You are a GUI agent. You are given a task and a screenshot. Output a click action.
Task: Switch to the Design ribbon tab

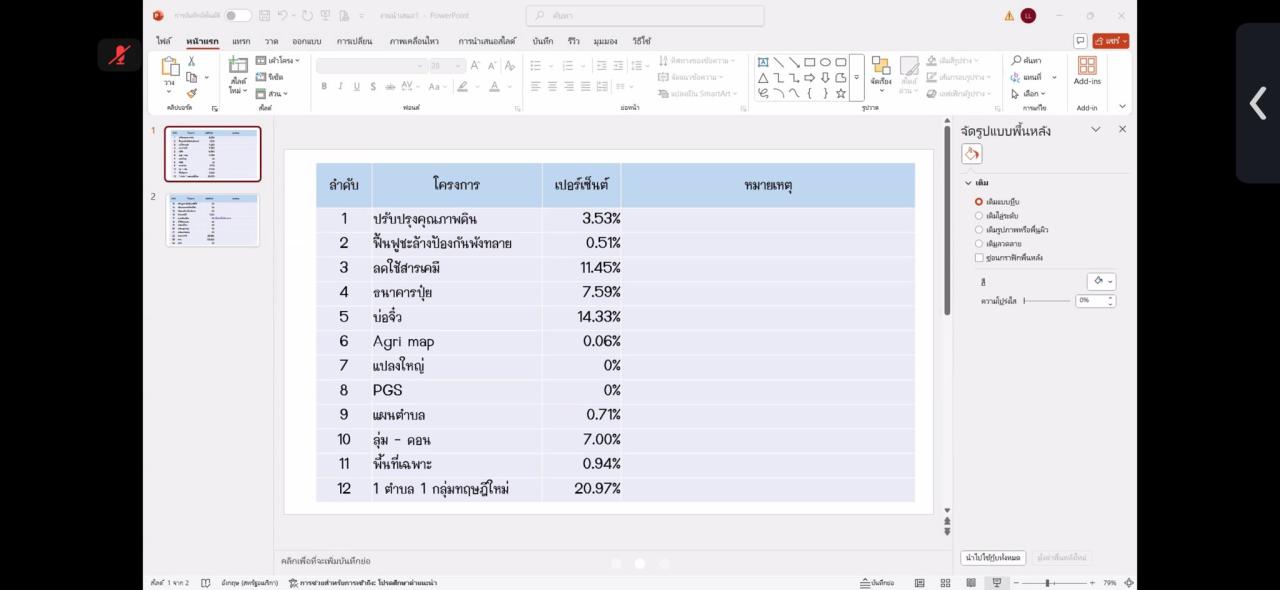(x=306, y=41)
